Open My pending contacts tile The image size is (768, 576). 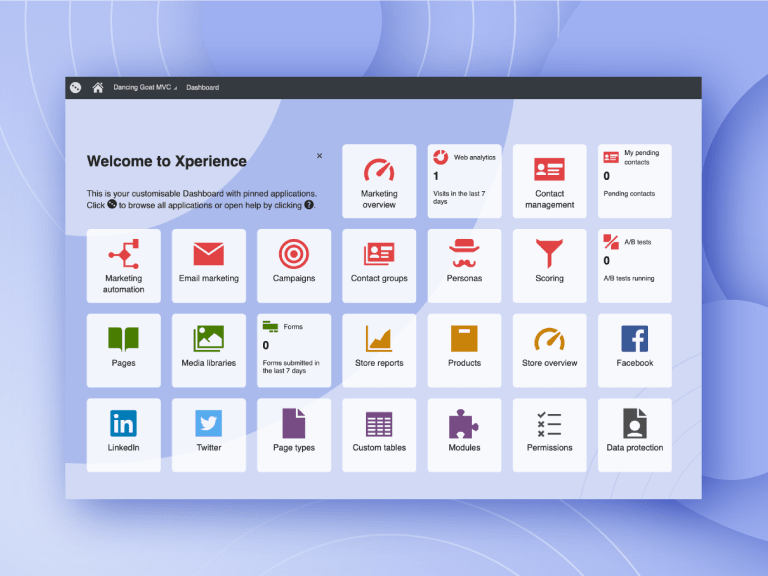click(635, 181)
